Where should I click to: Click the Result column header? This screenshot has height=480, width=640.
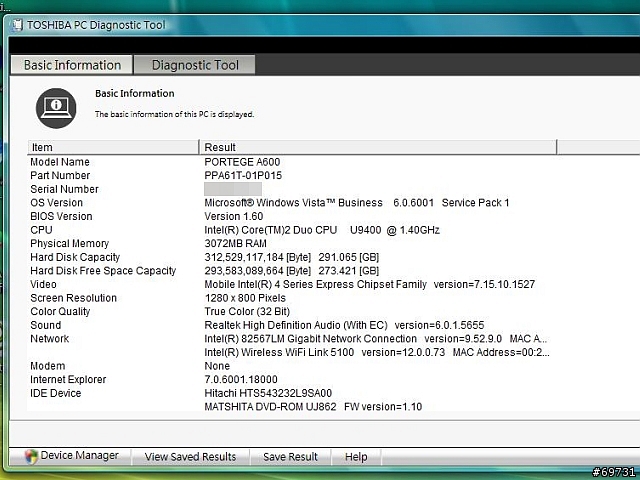(378, 147)
